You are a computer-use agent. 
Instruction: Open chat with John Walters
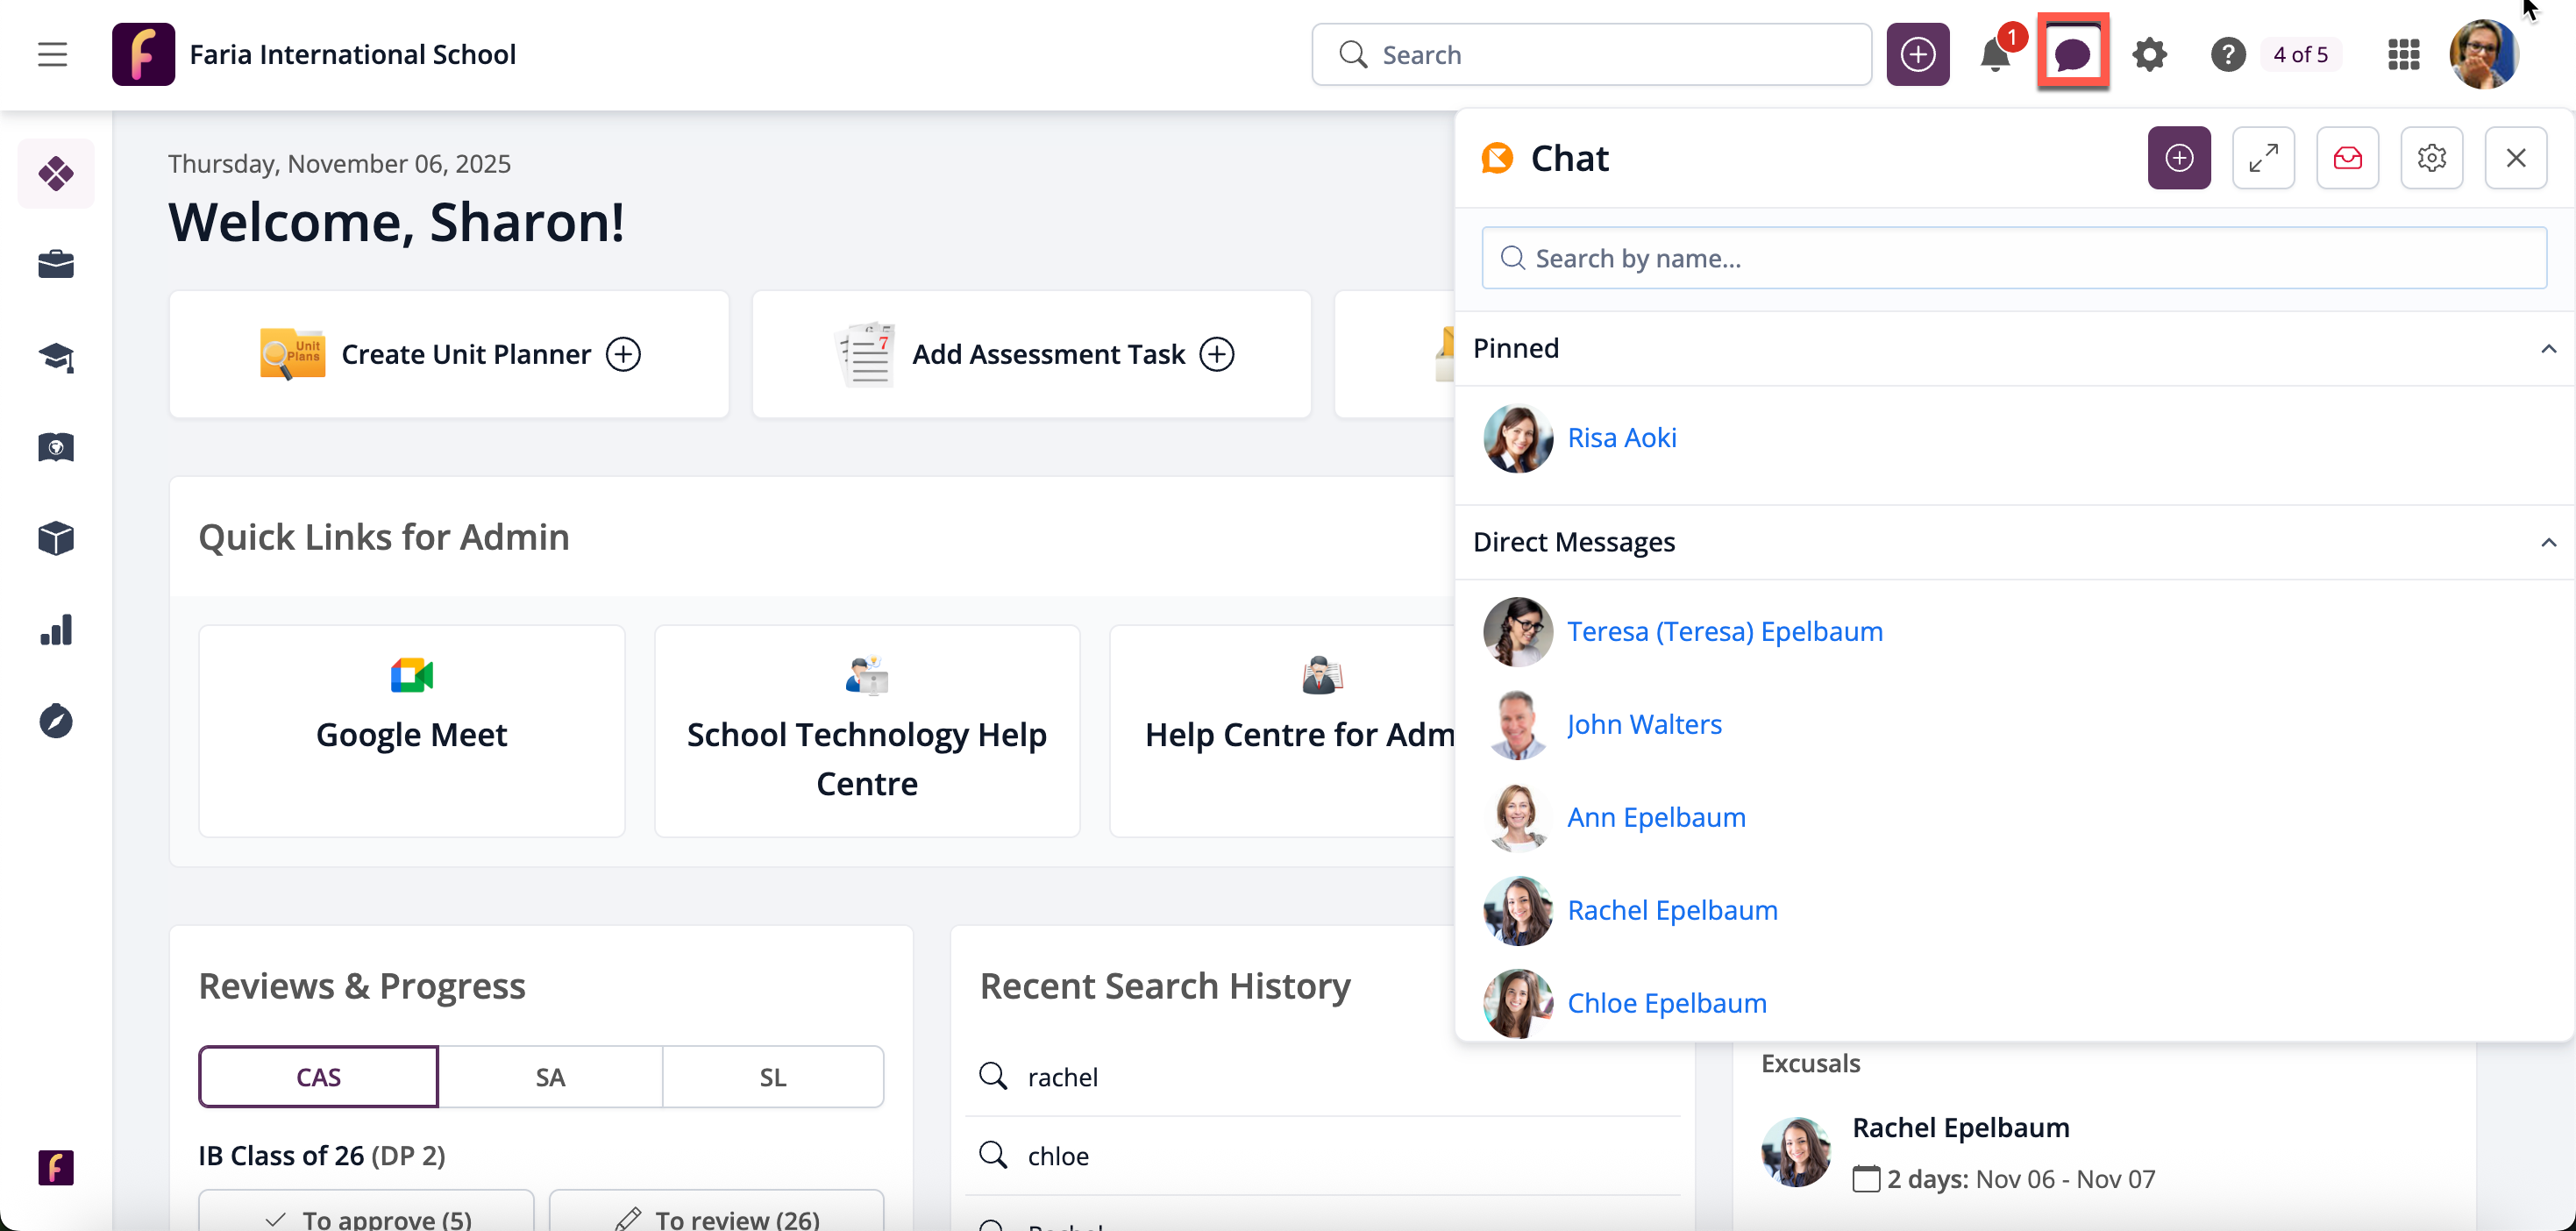[x=1644, y=724]
